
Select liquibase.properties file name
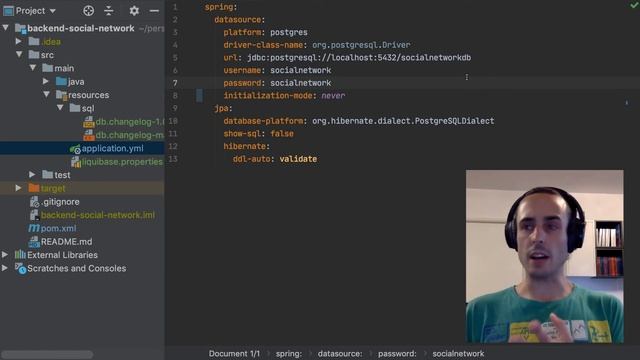(x=122, y=162)
